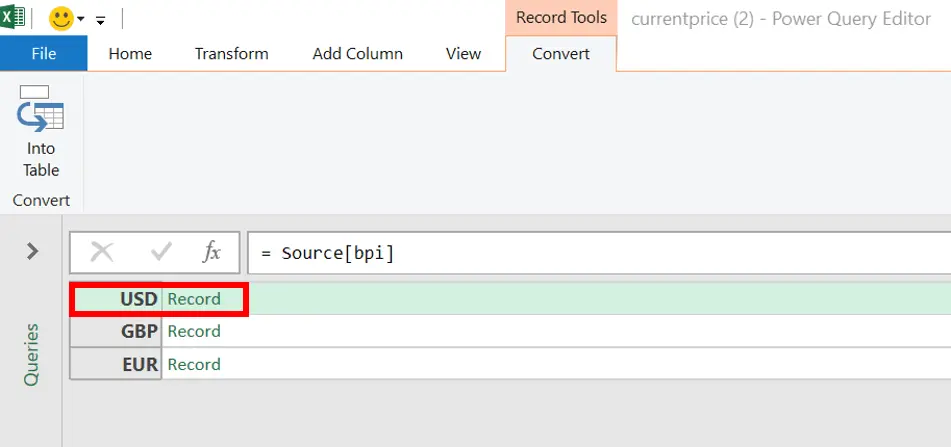Switch to the Transform ribbon tab
Image resolution: width=951 pixels, height=447 pixels.
click(x=232, y=53)
